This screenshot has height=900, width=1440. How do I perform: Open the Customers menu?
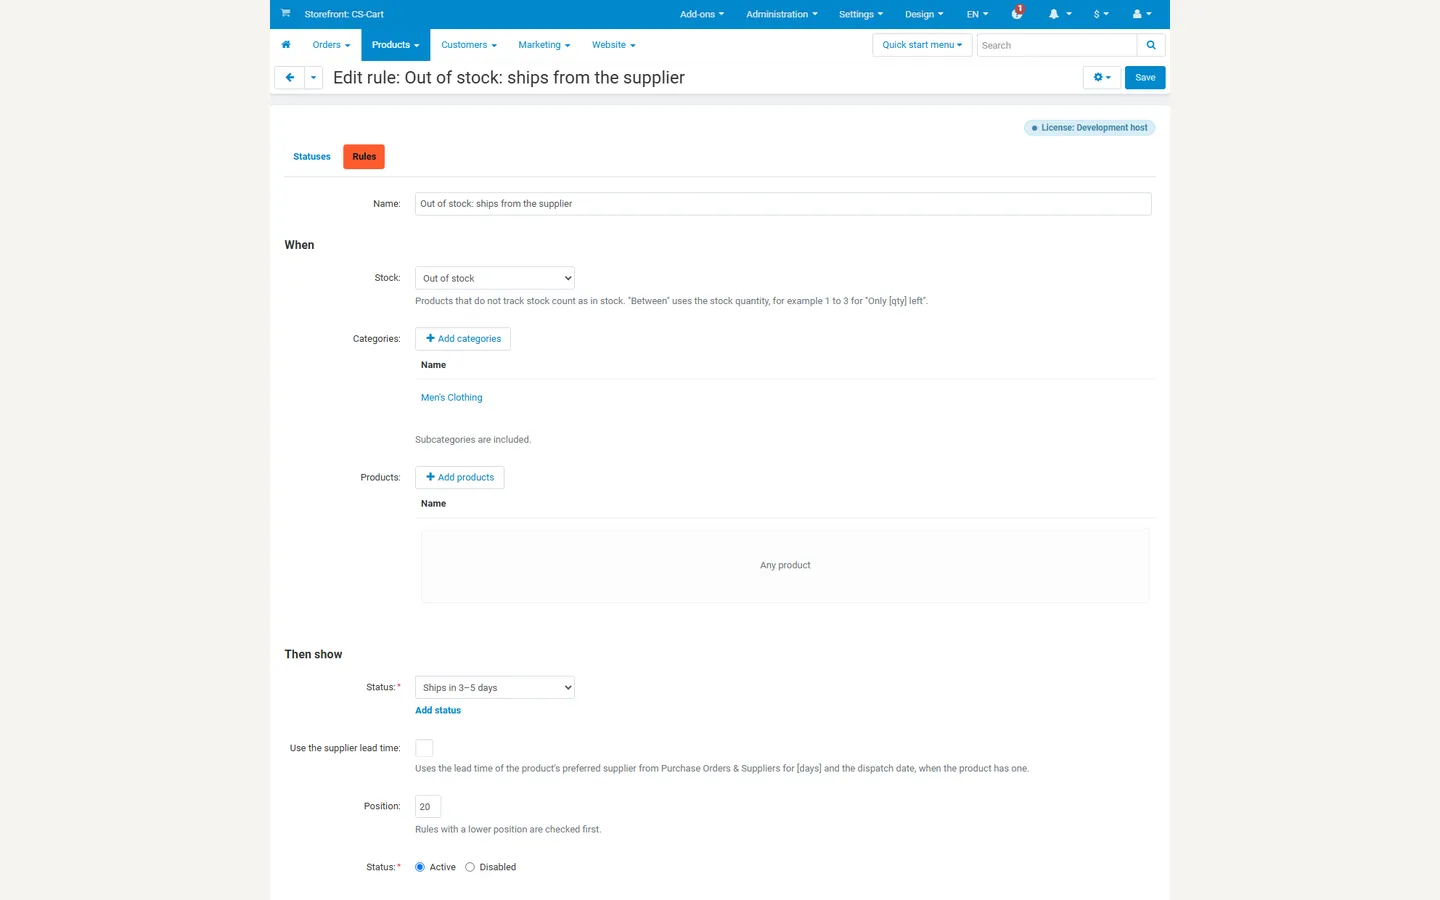coord(469,45)
